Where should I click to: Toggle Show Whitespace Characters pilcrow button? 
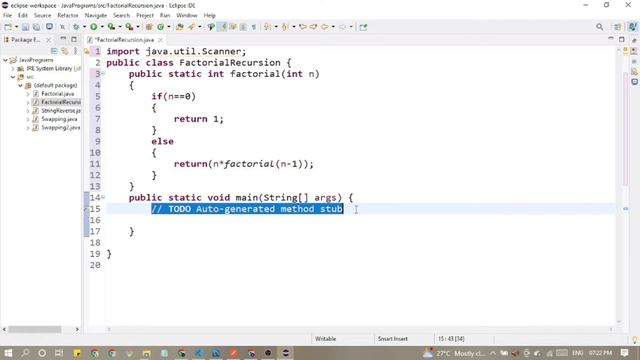coord(253,27)
